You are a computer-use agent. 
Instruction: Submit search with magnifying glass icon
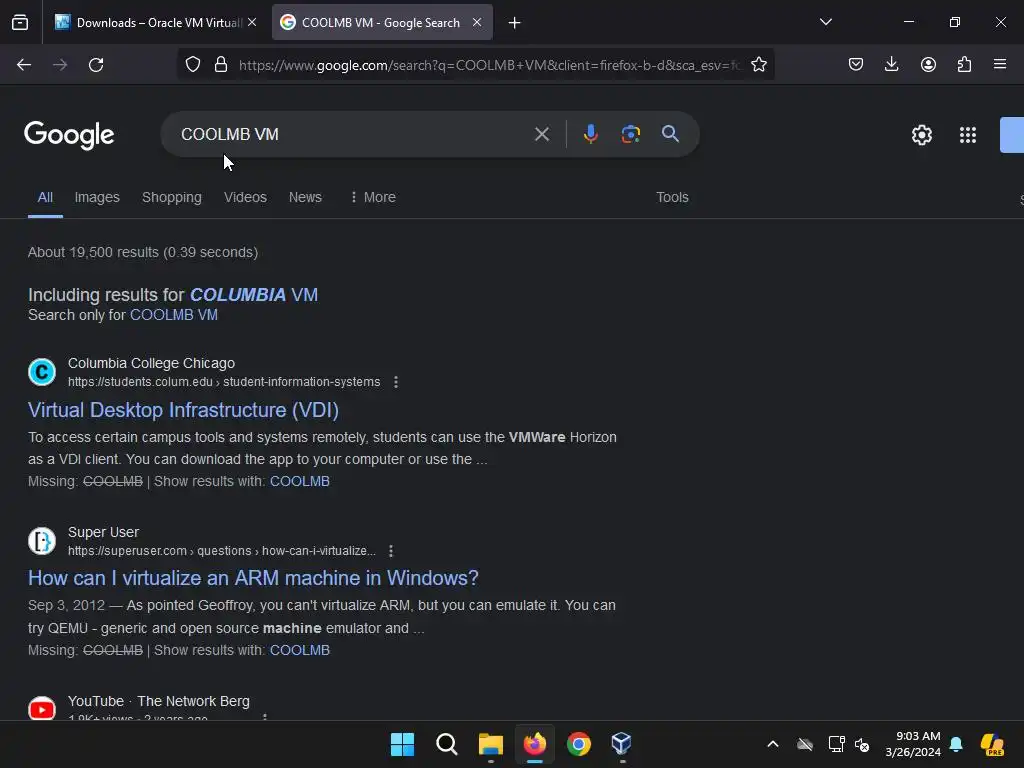[x=670, y=134]
